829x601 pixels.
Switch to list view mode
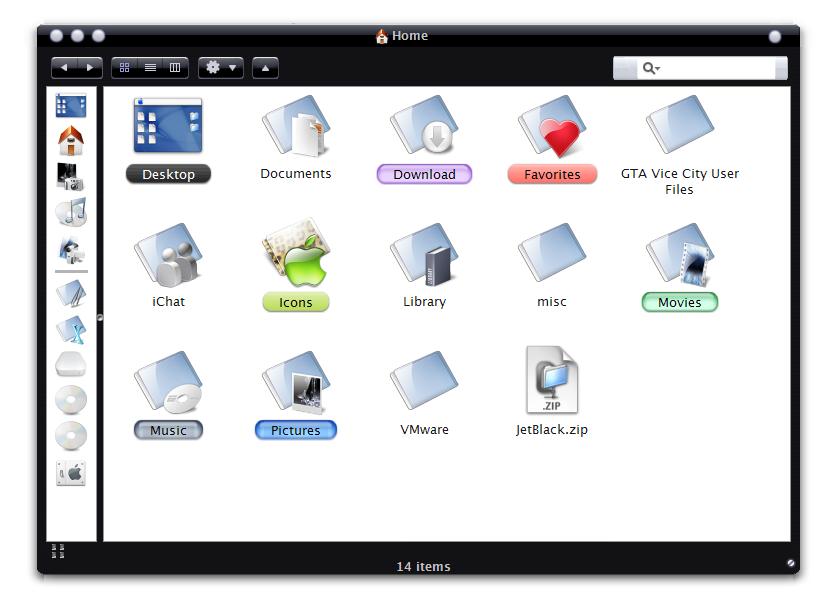pos(150,68)
